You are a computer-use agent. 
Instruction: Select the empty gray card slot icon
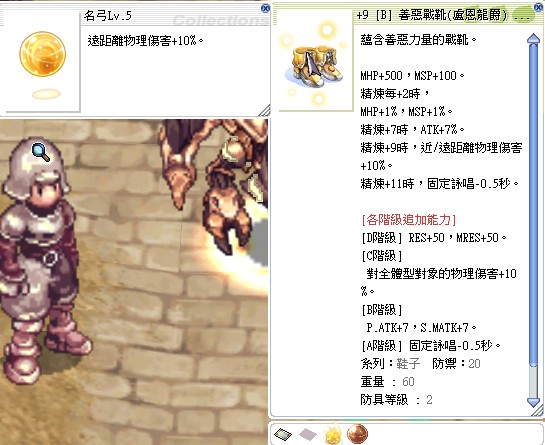click(x=308, y=434)
